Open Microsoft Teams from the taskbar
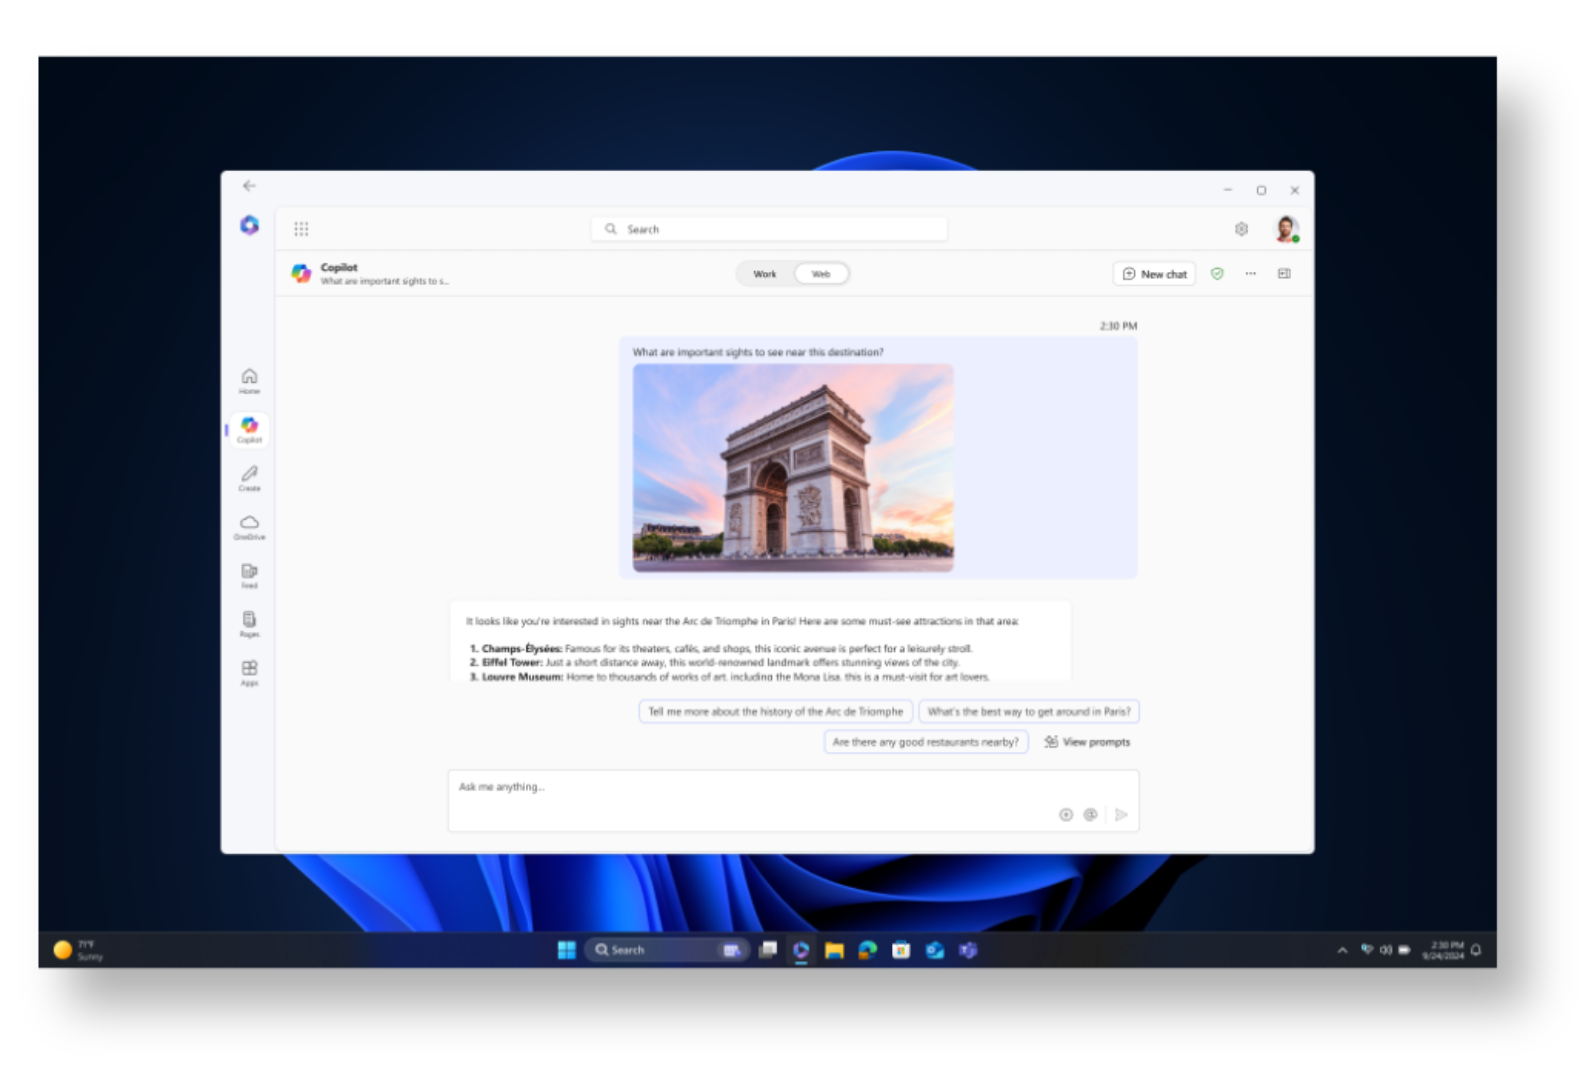Image resolution: width=1596 pixels, height=1080 pixels. pos(968,950)
